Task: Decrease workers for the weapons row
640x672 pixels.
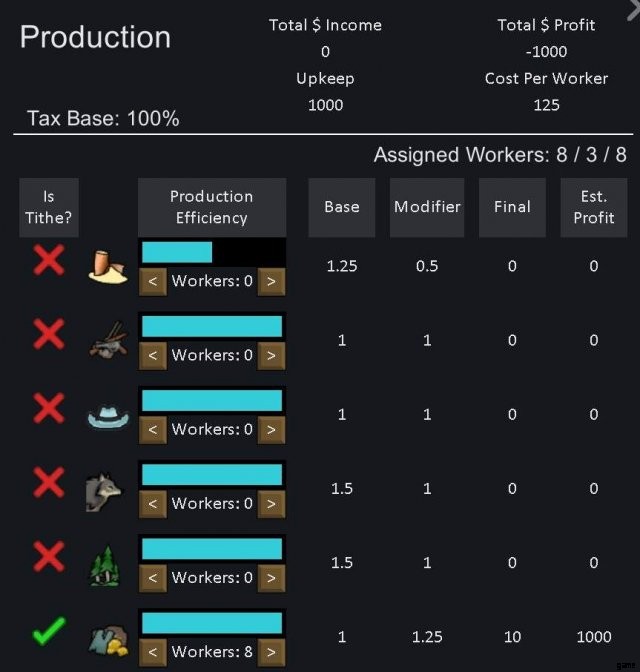Action: [x=152, y=355]
